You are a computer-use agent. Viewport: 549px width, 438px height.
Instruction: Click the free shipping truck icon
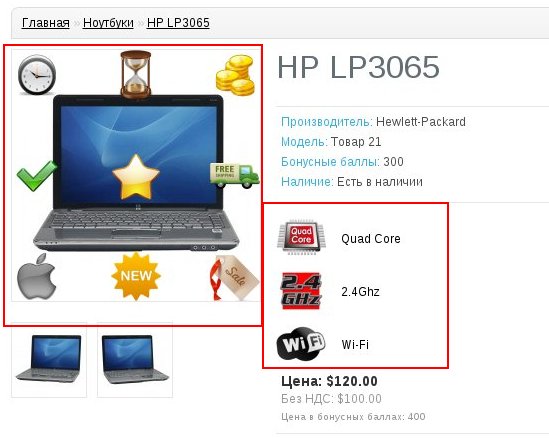click(235, 175)
